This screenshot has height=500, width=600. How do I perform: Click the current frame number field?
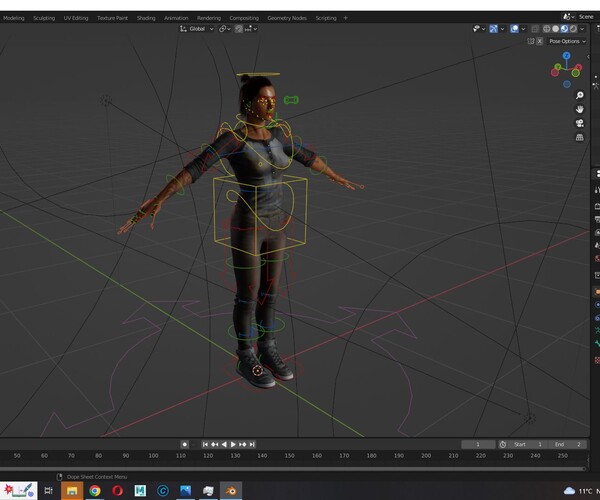coord(478,445)
